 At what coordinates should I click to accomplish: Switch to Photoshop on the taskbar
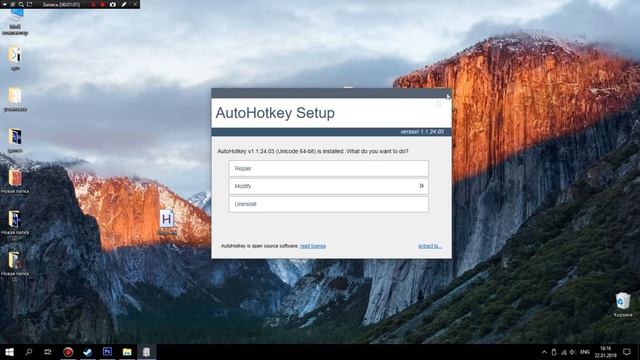coord(107,352)
